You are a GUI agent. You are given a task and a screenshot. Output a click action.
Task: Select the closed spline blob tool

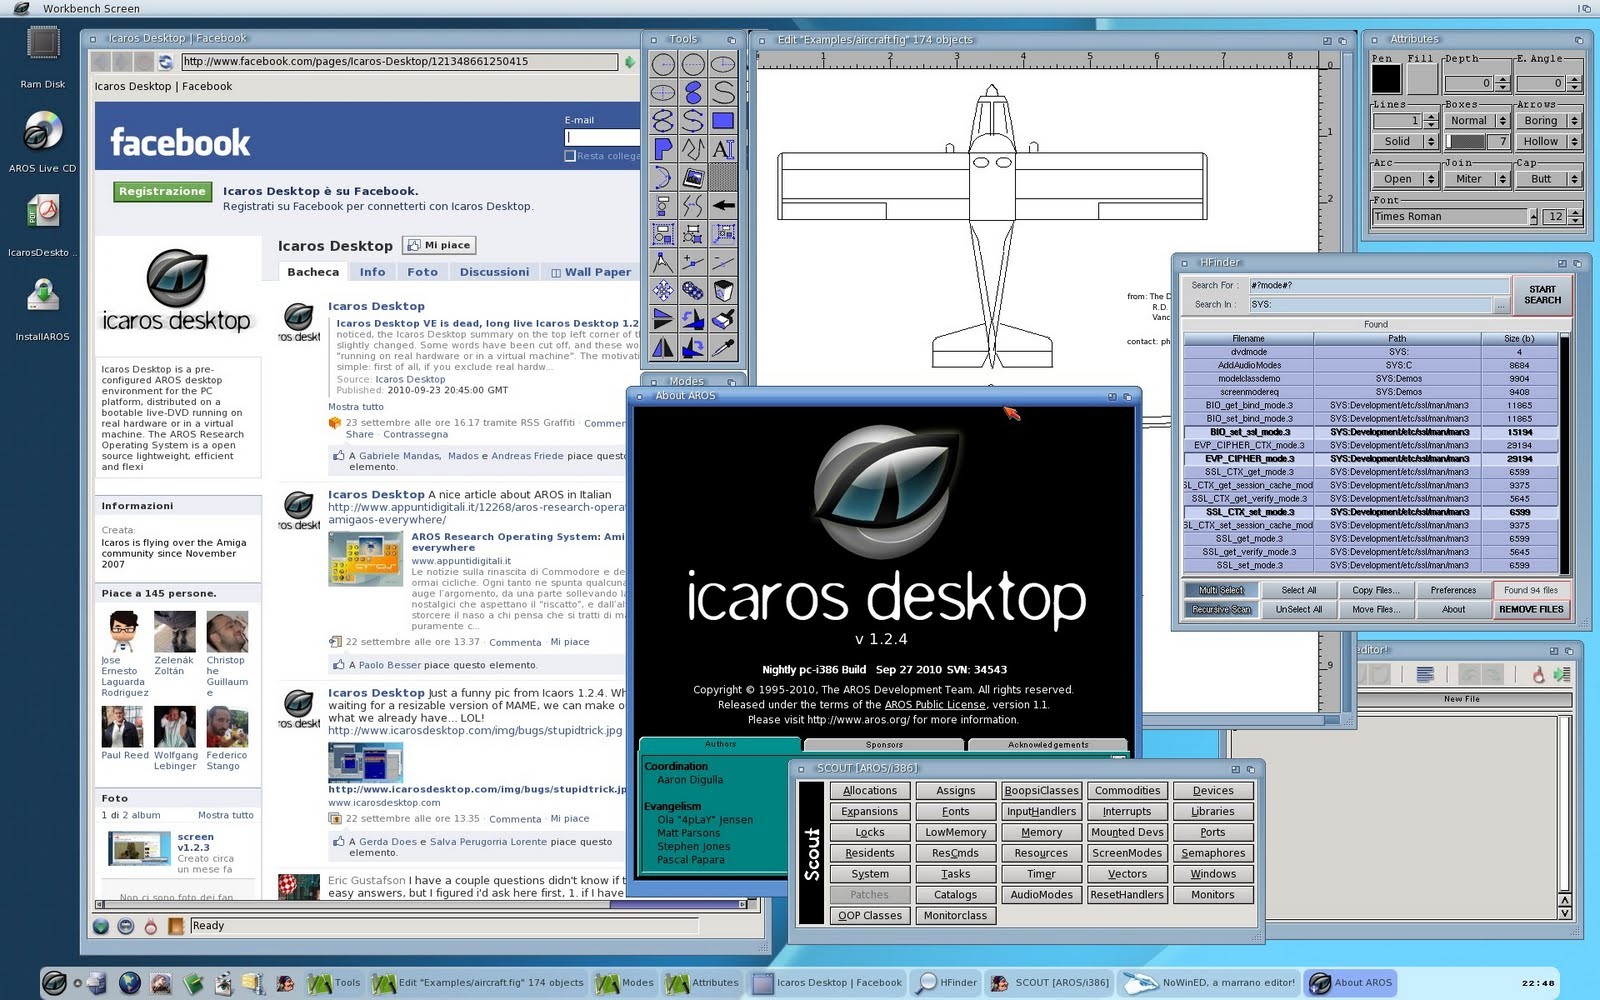point(693,93)
